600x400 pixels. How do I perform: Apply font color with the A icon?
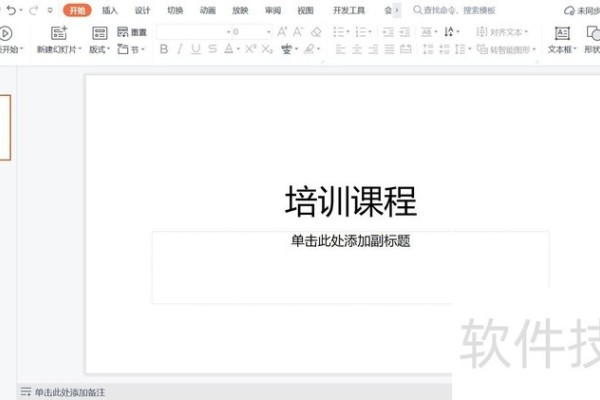229,49
